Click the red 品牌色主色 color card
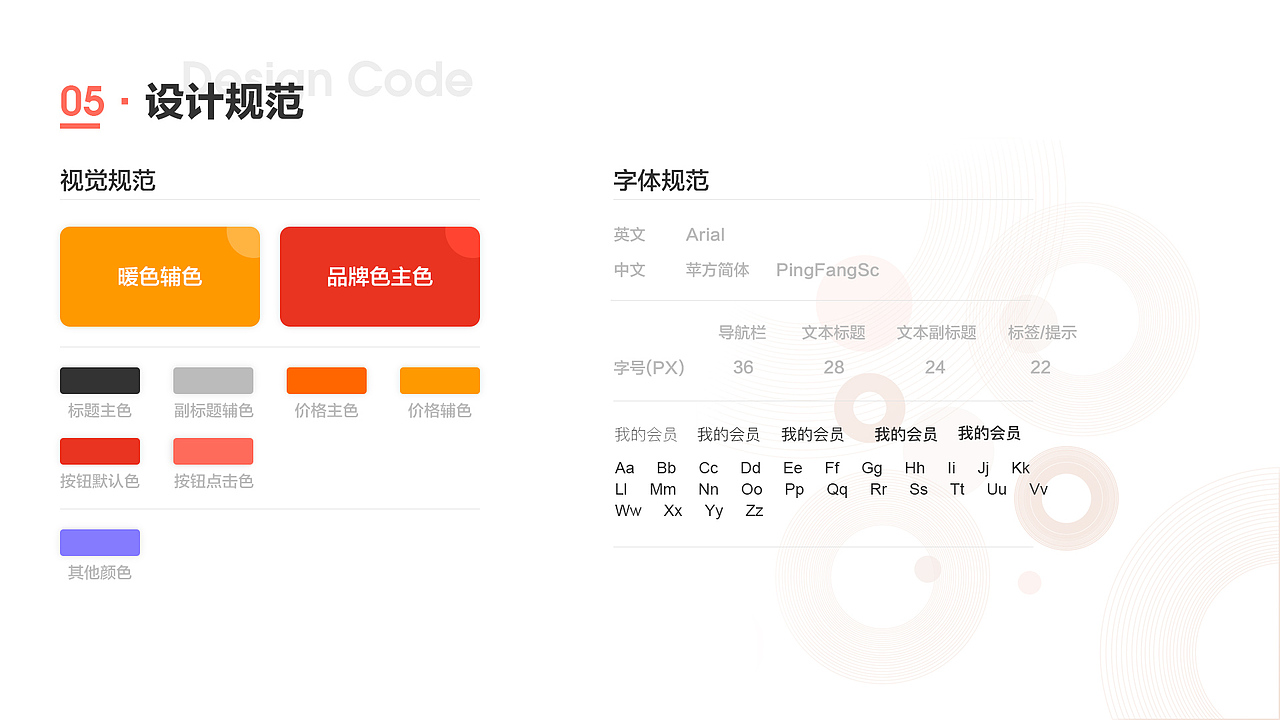The width and height of the screenshot is (1280, 720). click(x=380, y=277)
